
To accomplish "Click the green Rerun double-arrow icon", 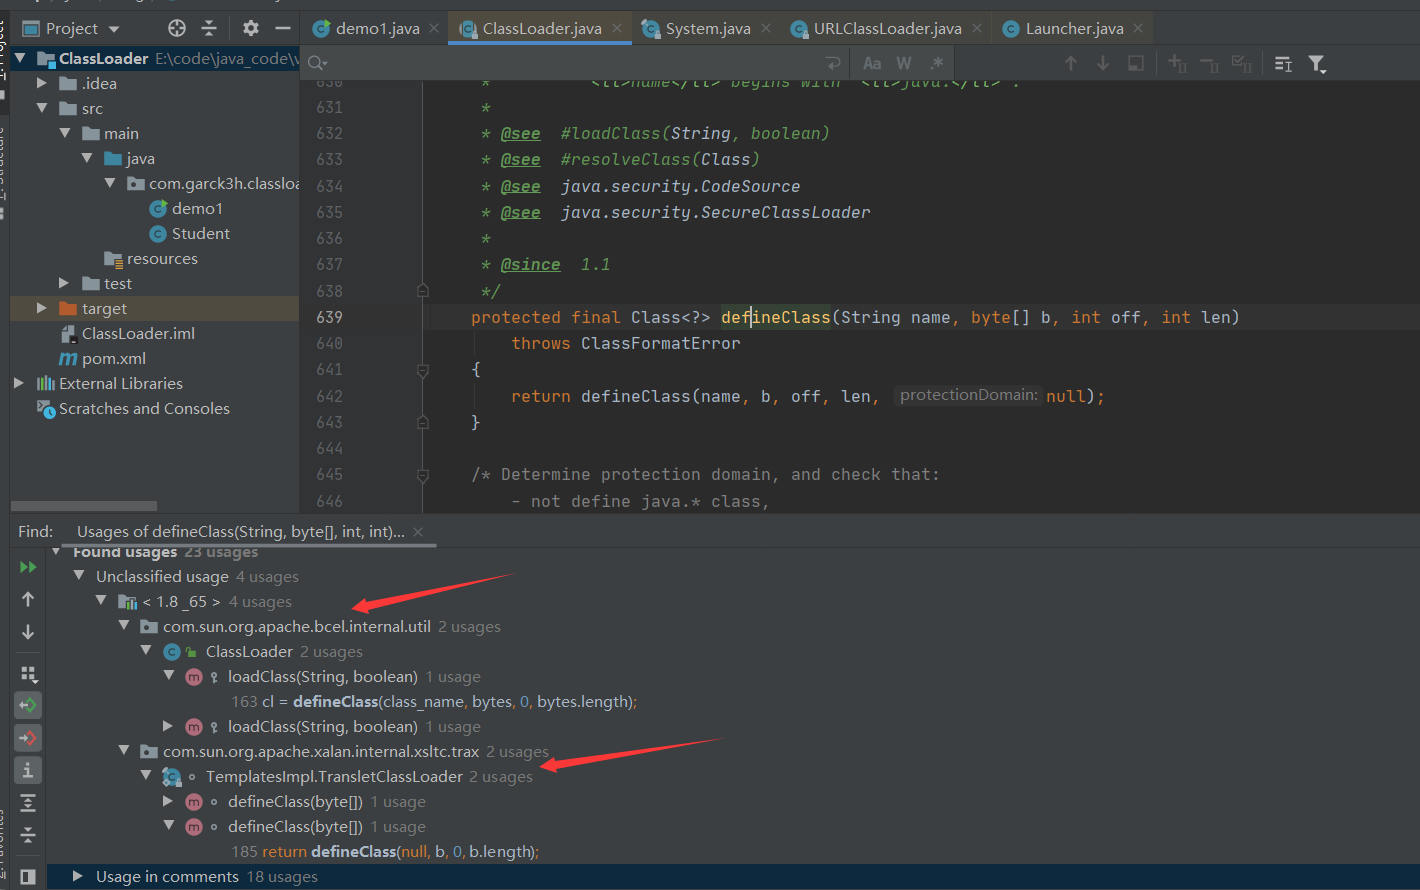I will click(x=28, y=567).
